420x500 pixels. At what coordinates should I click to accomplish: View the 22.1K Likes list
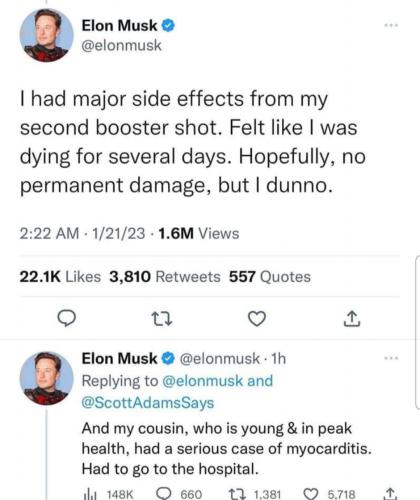(x=60, y=277)
